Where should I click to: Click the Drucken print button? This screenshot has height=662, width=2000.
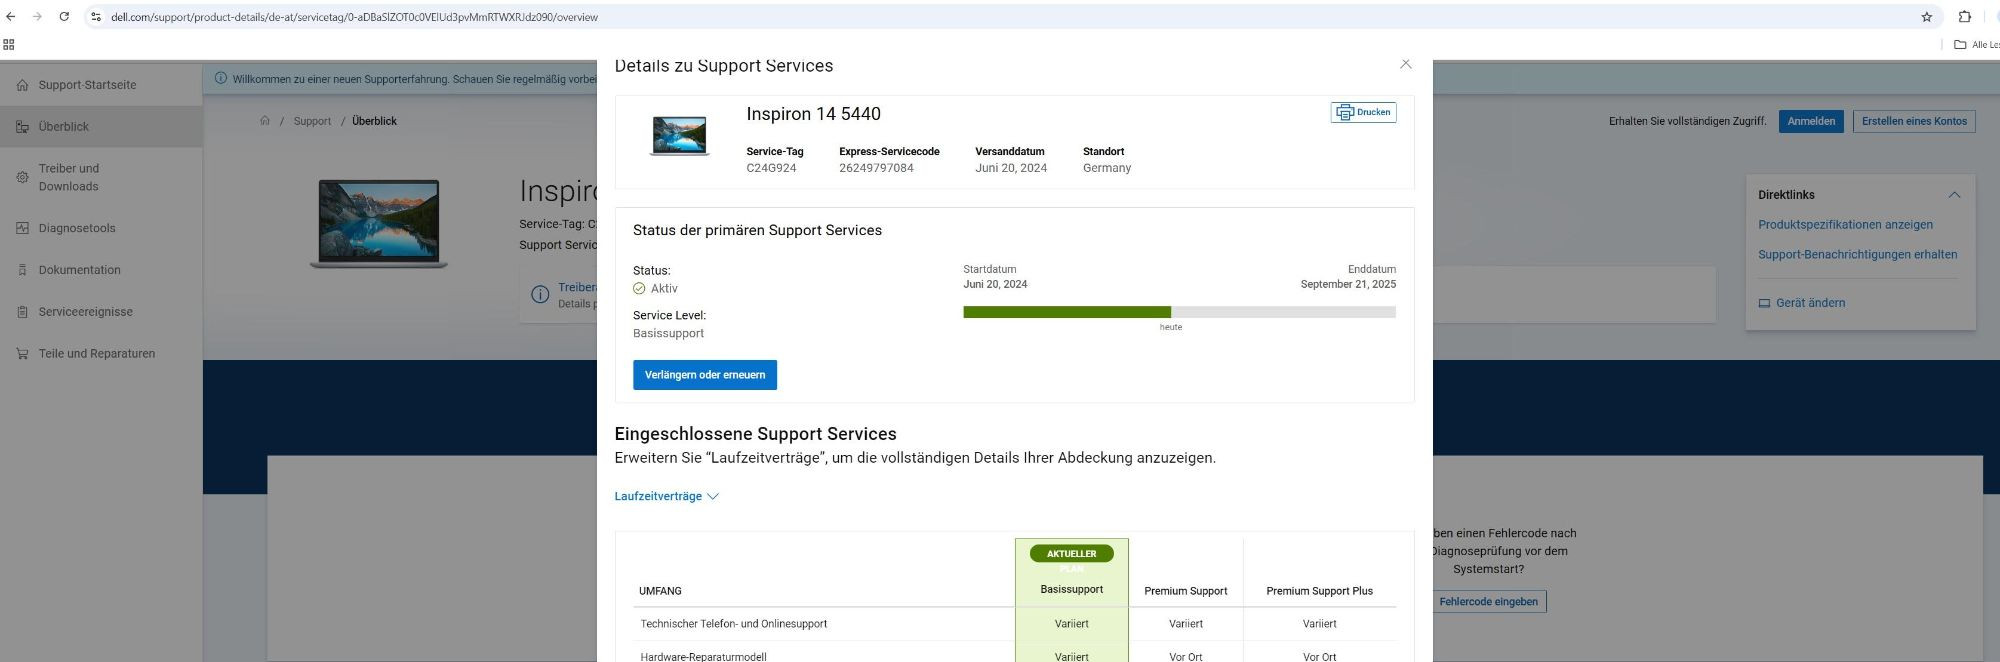(1363, 112)
